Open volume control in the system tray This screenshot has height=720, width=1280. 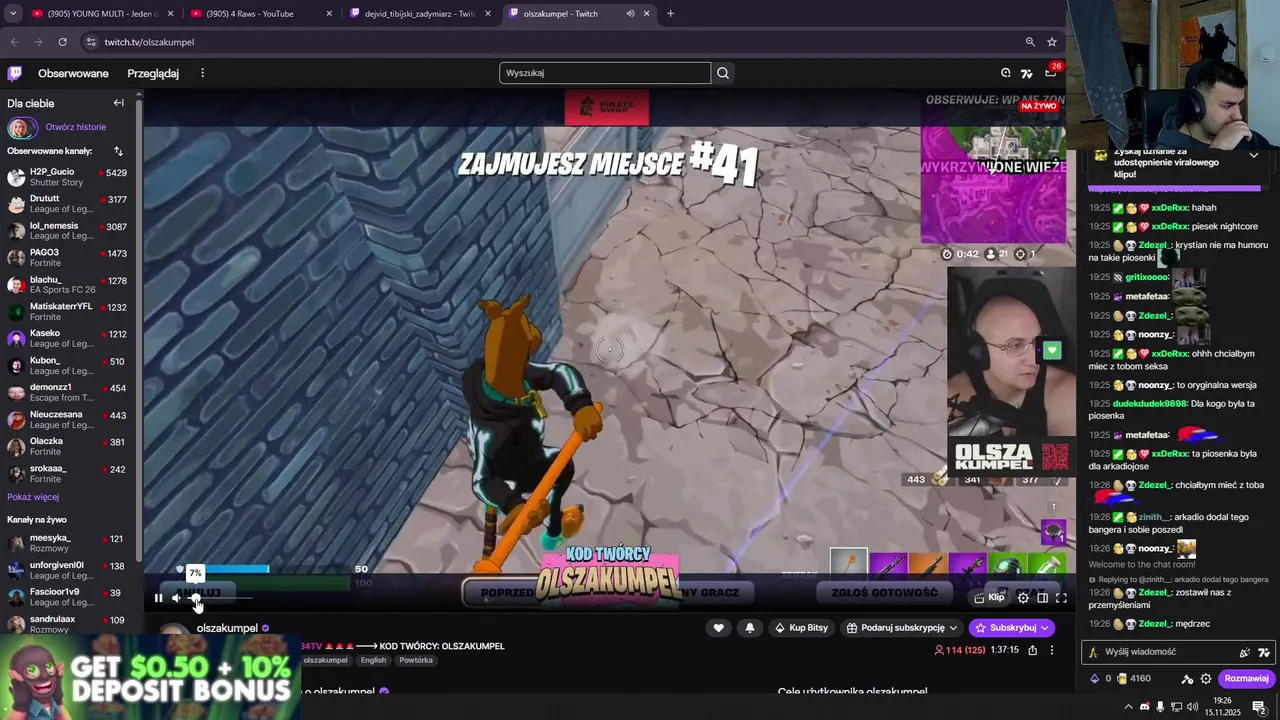pyautogui.click(x=1193, y=707)
